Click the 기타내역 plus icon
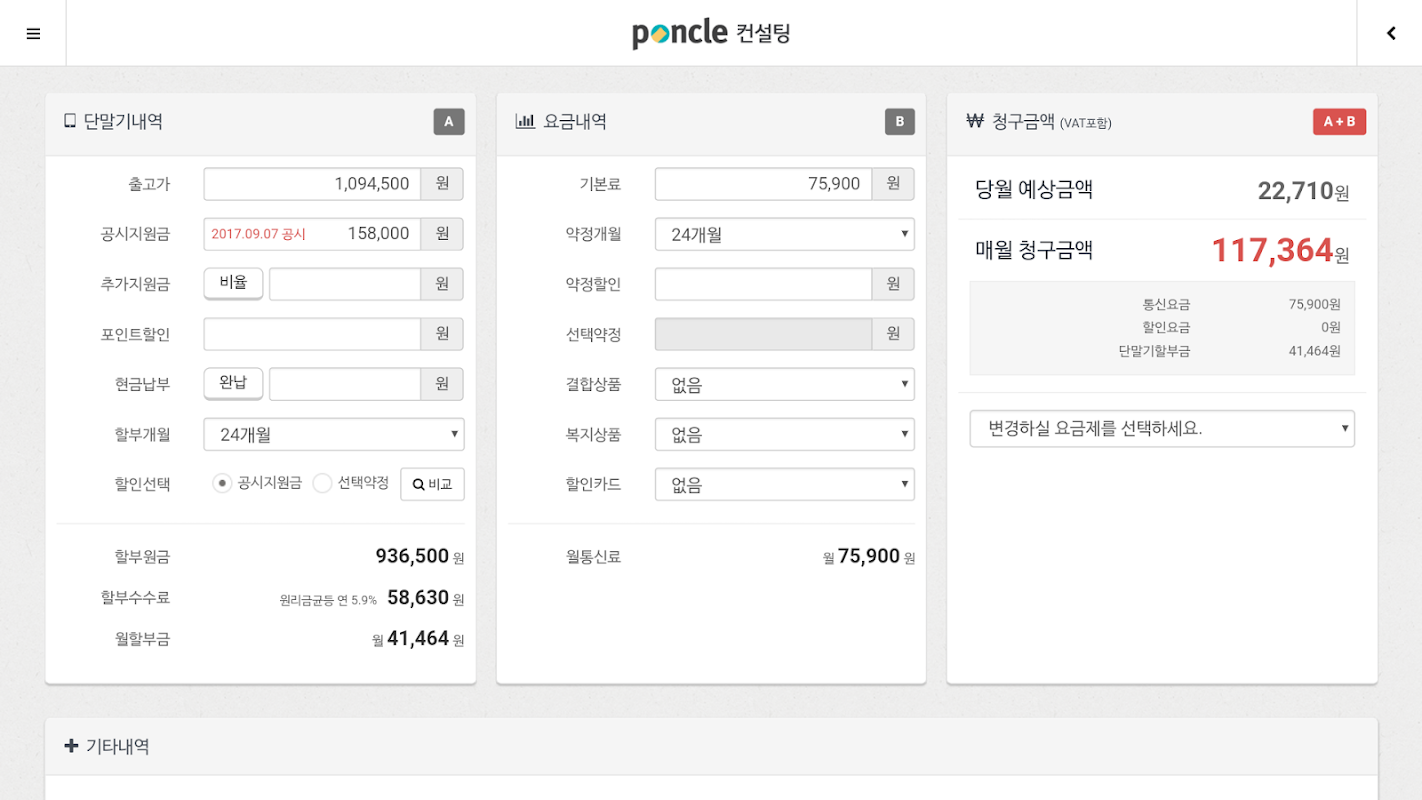 tap(71, 746)
